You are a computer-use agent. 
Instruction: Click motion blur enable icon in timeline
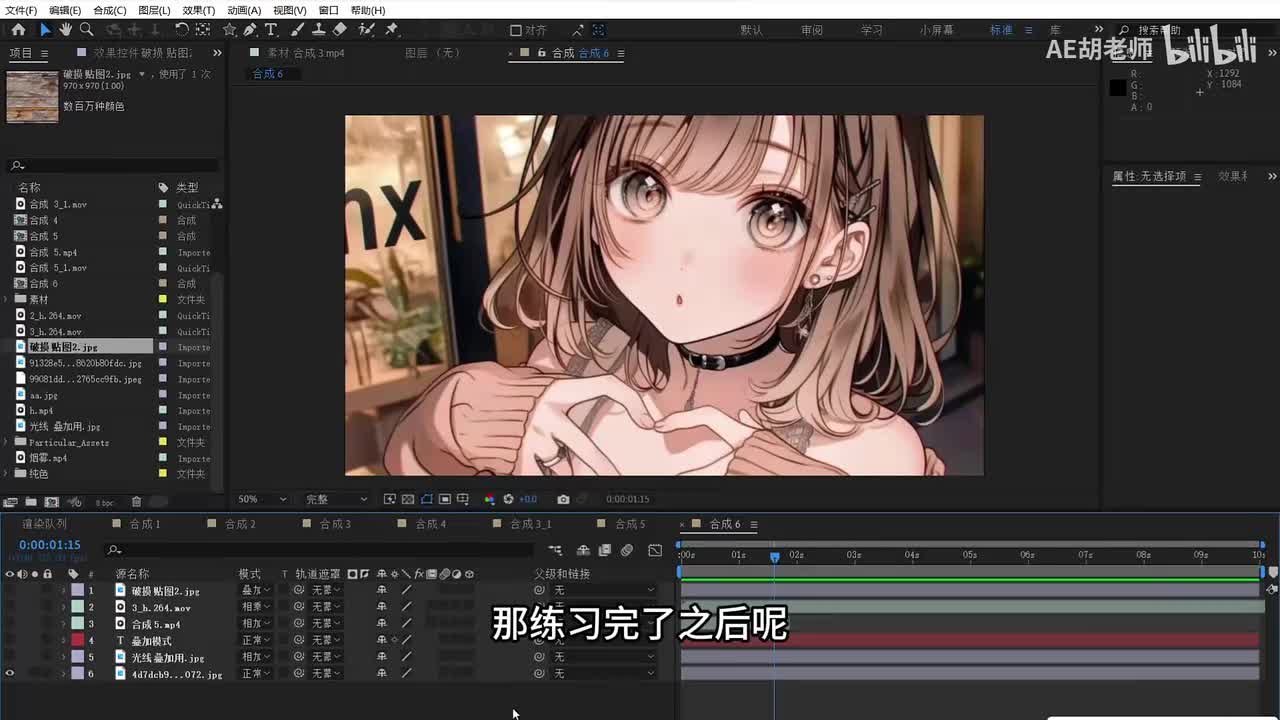coord(627,550)
